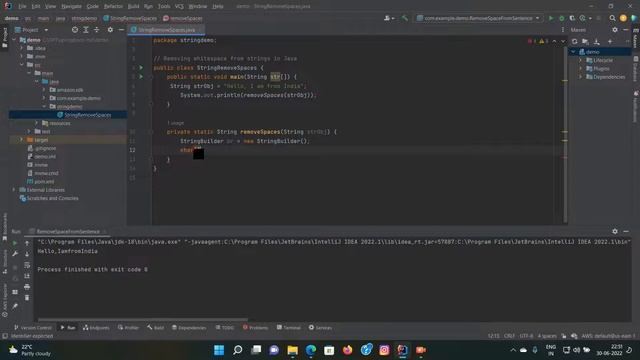Print console output printer icon
This screenshot has width=640, height=360.
(x=27, y=287)
